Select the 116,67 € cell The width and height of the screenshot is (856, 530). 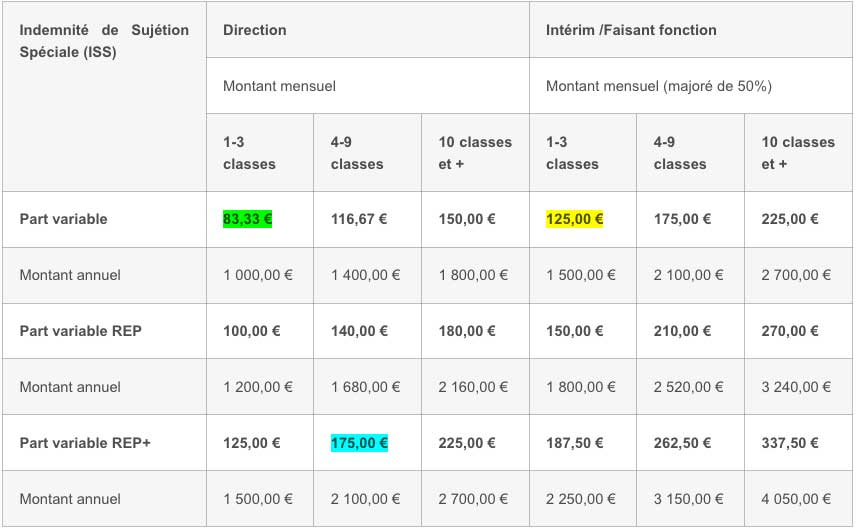359,219
